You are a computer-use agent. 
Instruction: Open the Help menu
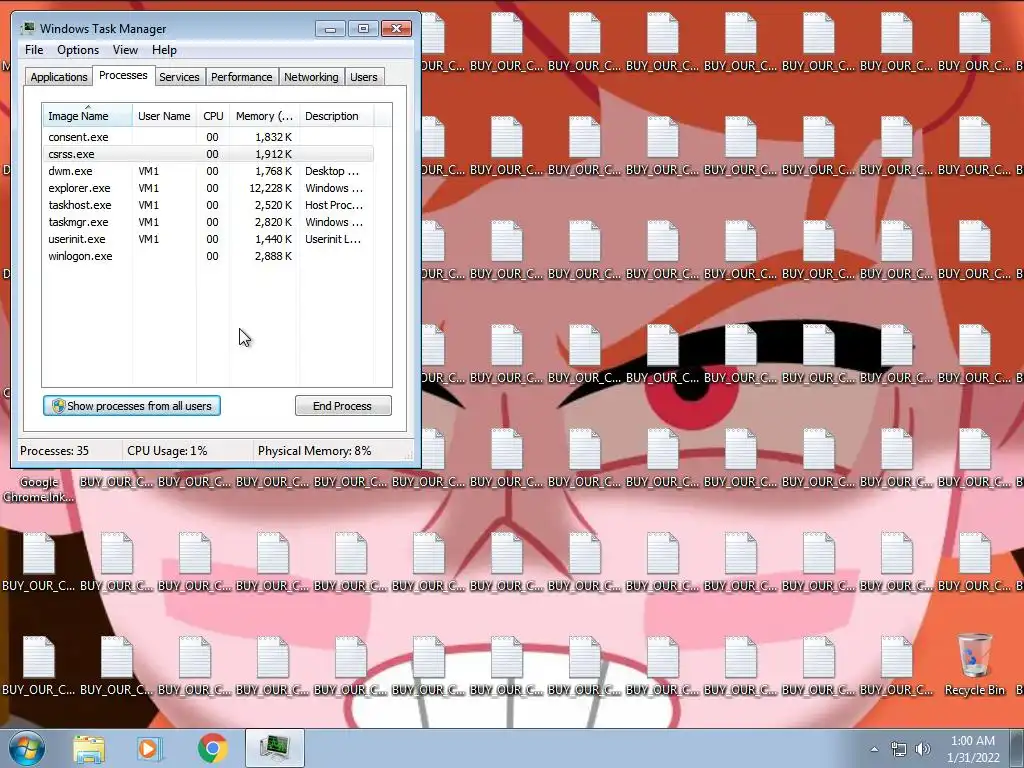tap(164, 50)
